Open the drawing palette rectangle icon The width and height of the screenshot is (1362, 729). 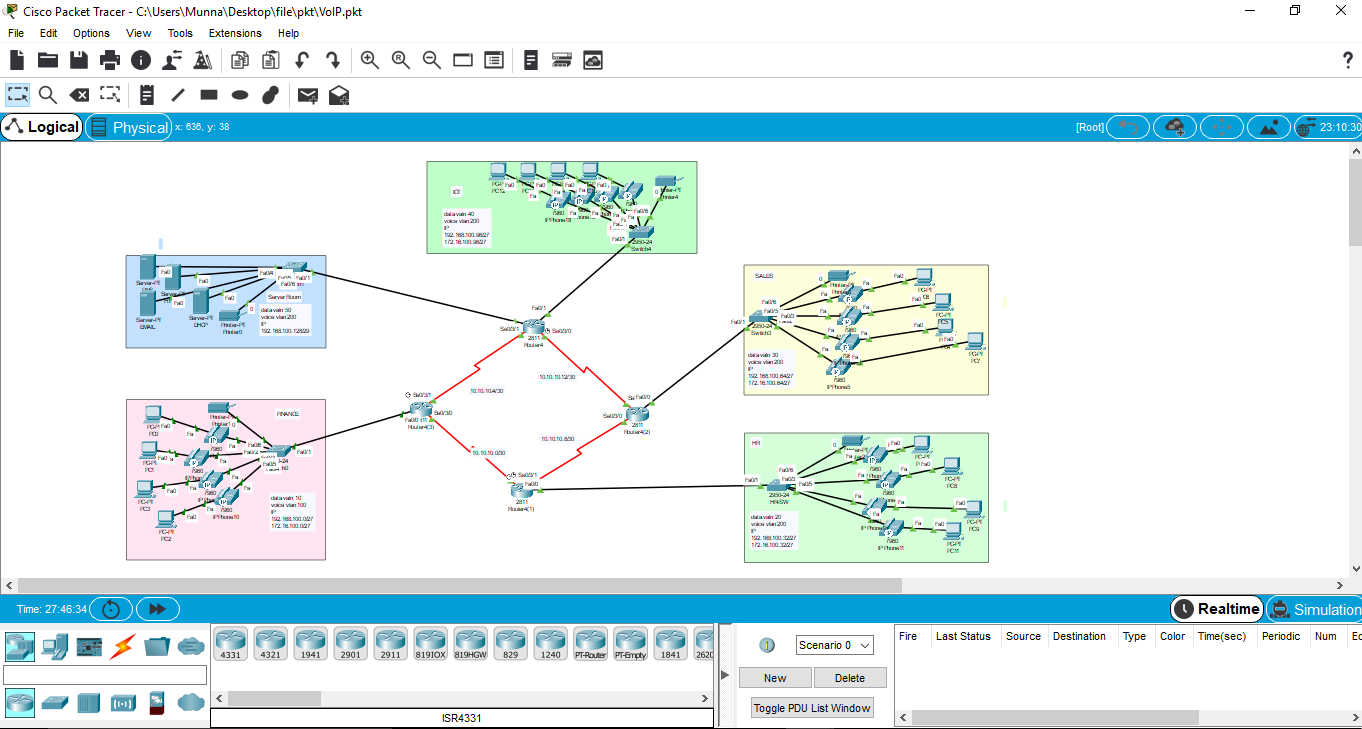[463, 60]
